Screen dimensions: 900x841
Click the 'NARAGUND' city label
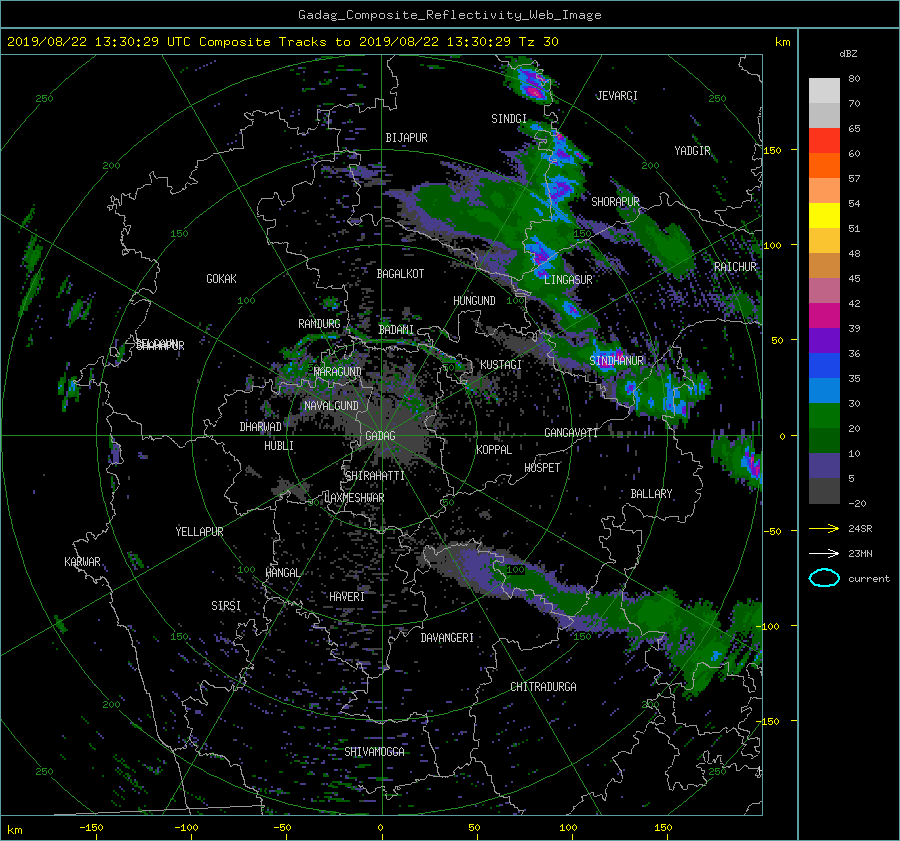338,371
